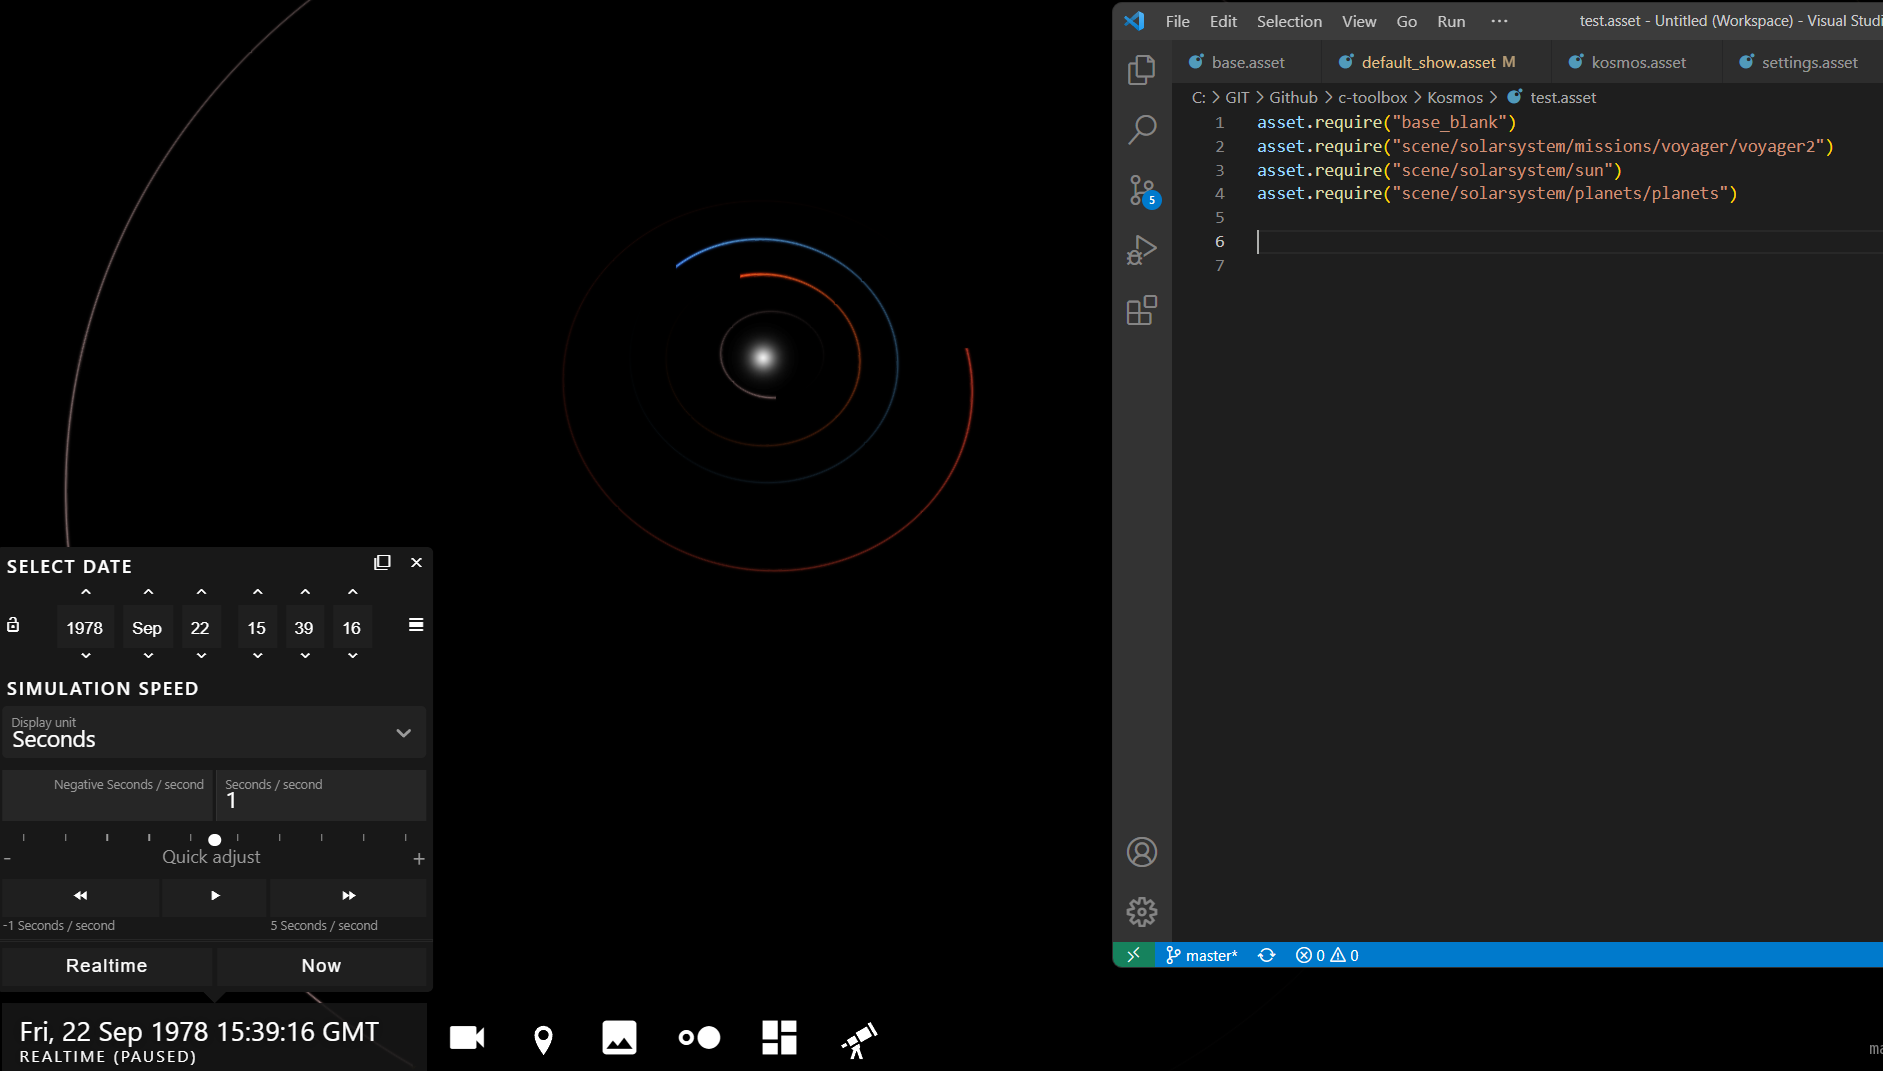
Task: Decrease seconds 16 with down arrow
Action: (353, 656)
